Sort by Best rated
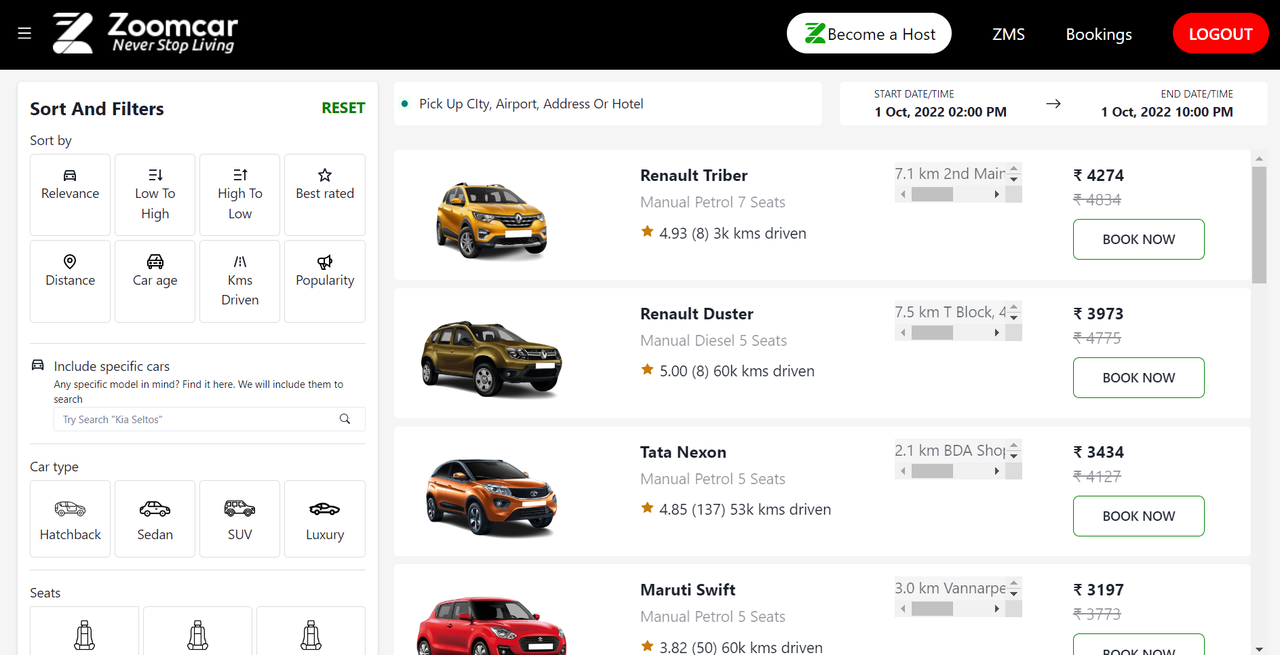The image size is (1280, 655). (x=325, y=194)
